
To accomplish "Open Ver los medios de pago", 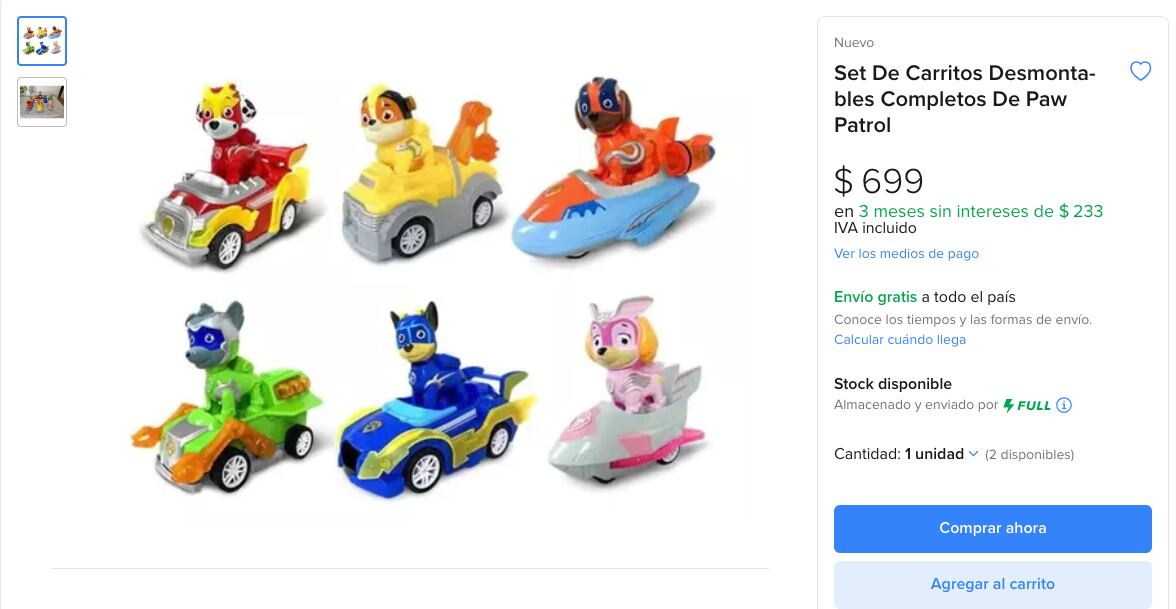I will click(x=906, y=253).
